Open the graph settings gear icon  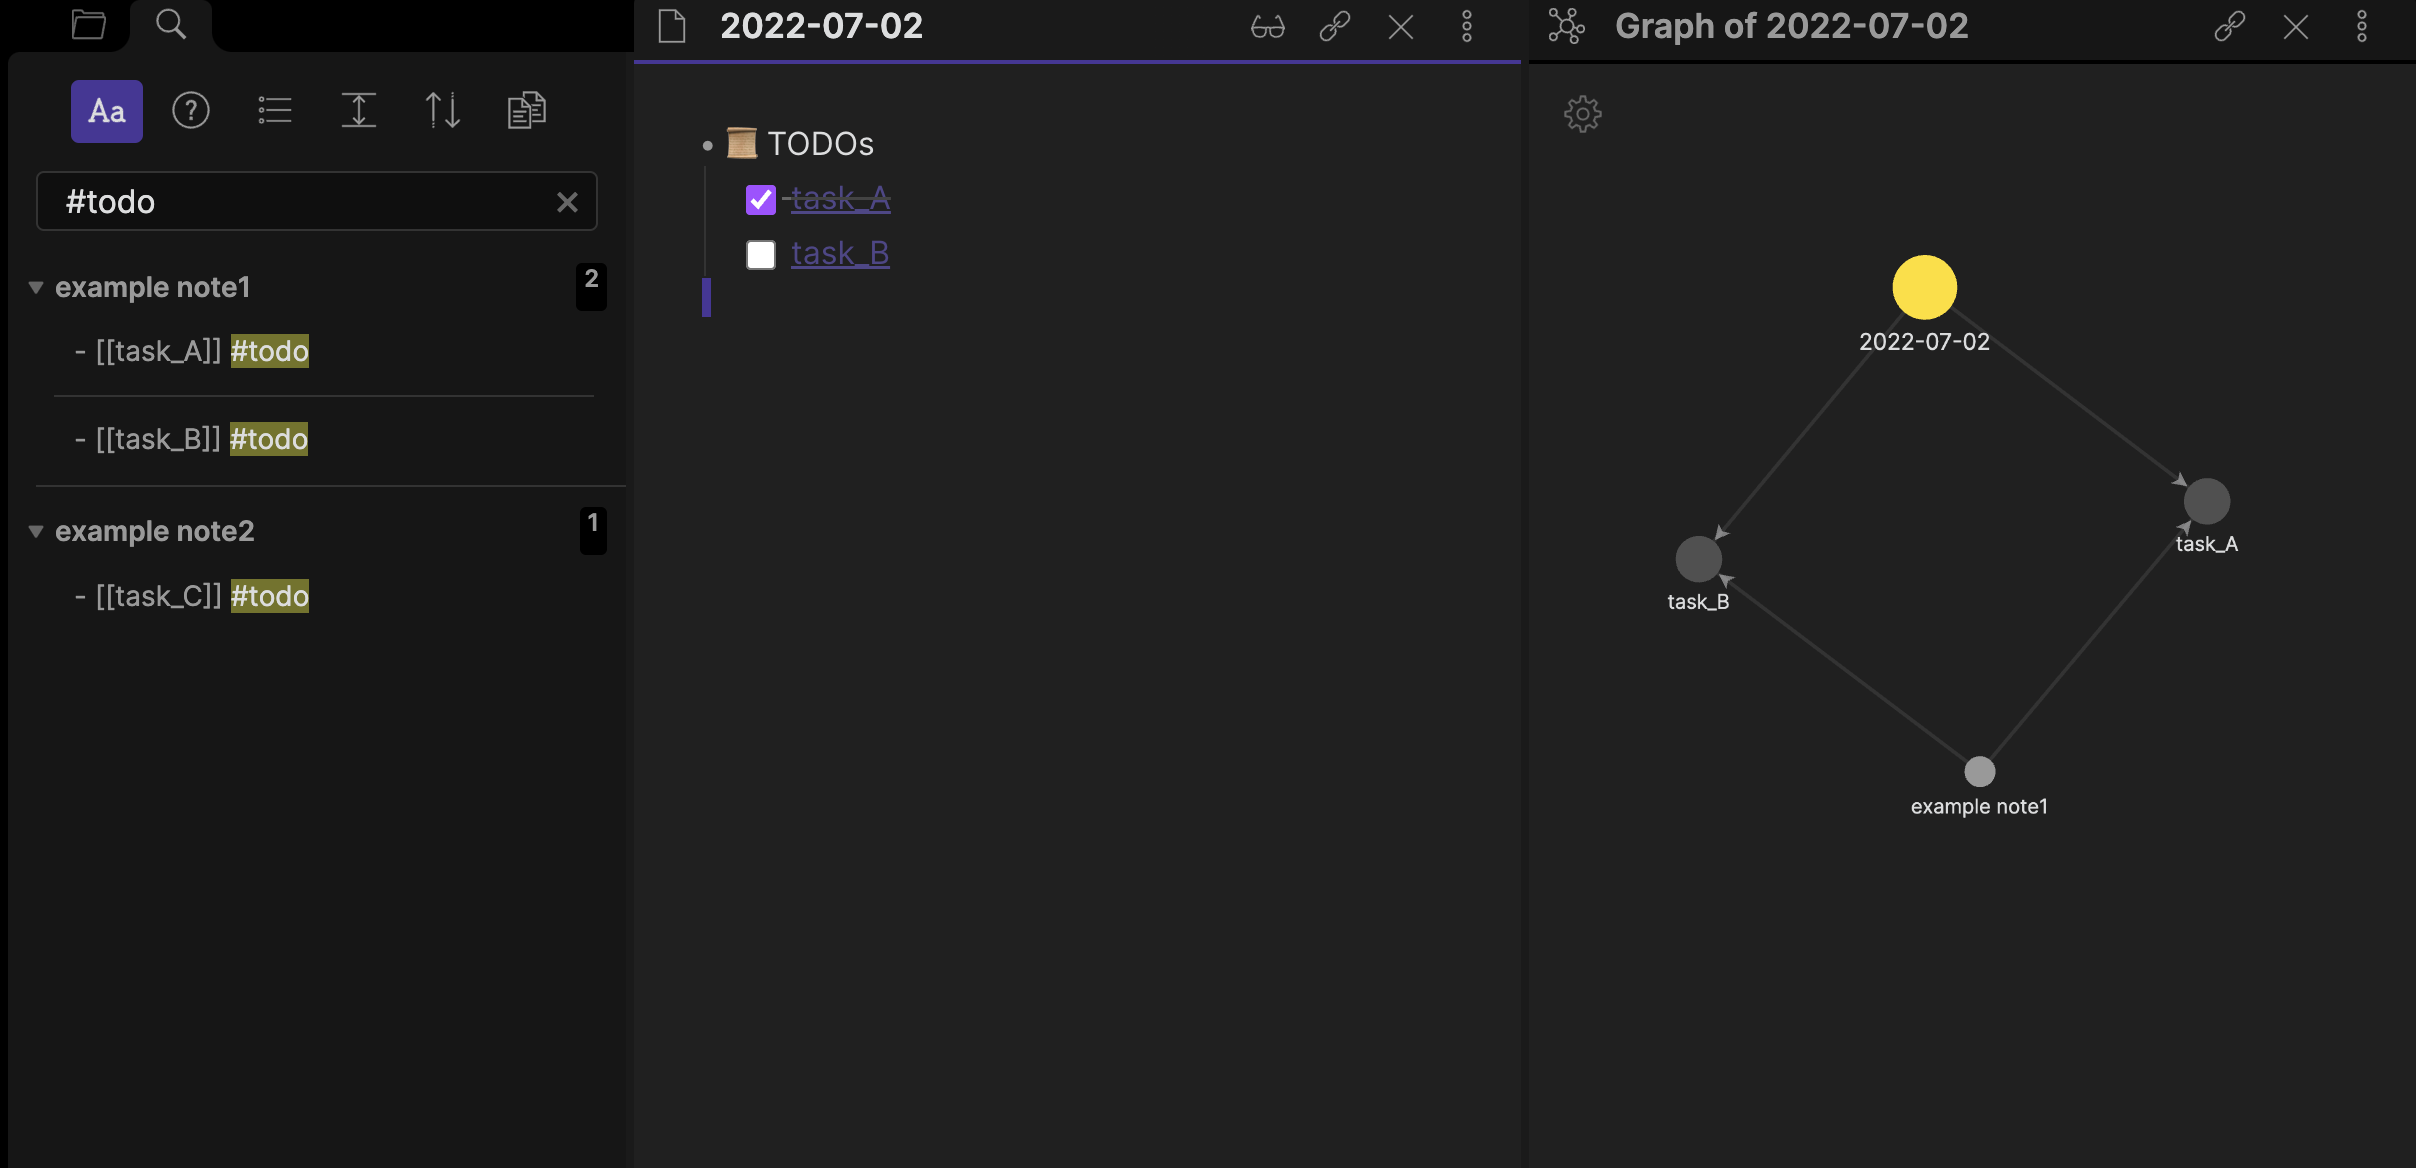1583,114
